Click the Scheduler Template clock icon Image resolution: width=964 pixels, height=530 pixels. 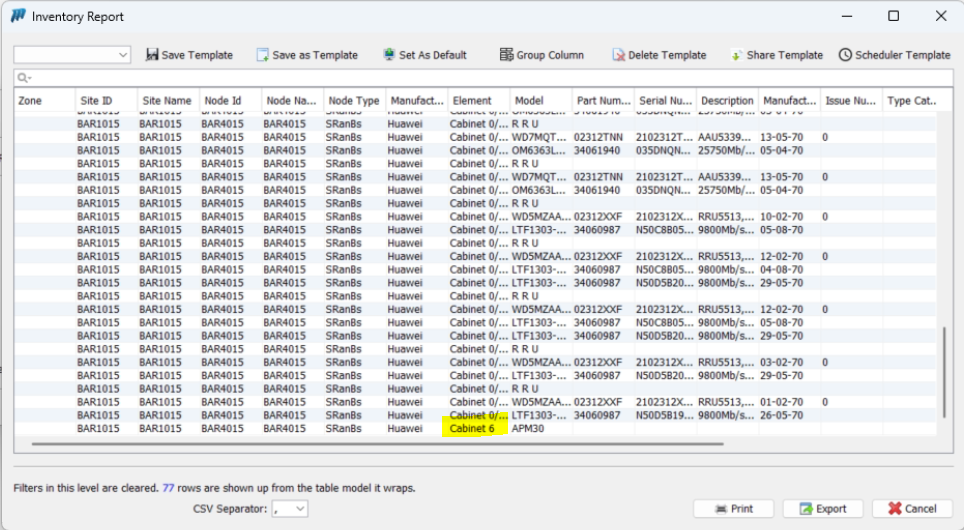(845, 55)
